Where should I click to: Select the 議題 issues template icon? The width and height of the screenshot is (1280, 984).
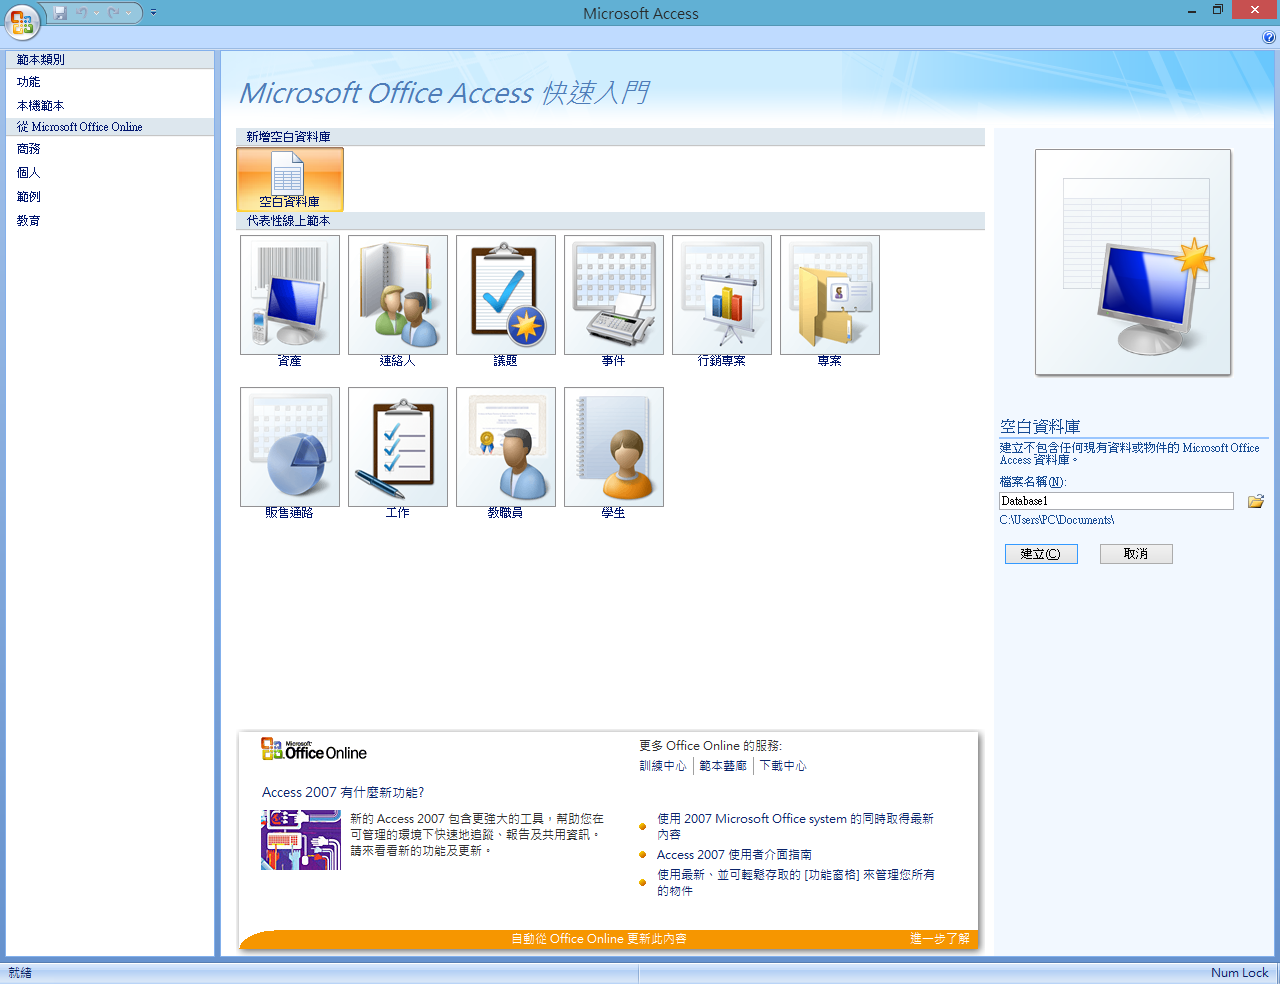click(x=506, y=295)
